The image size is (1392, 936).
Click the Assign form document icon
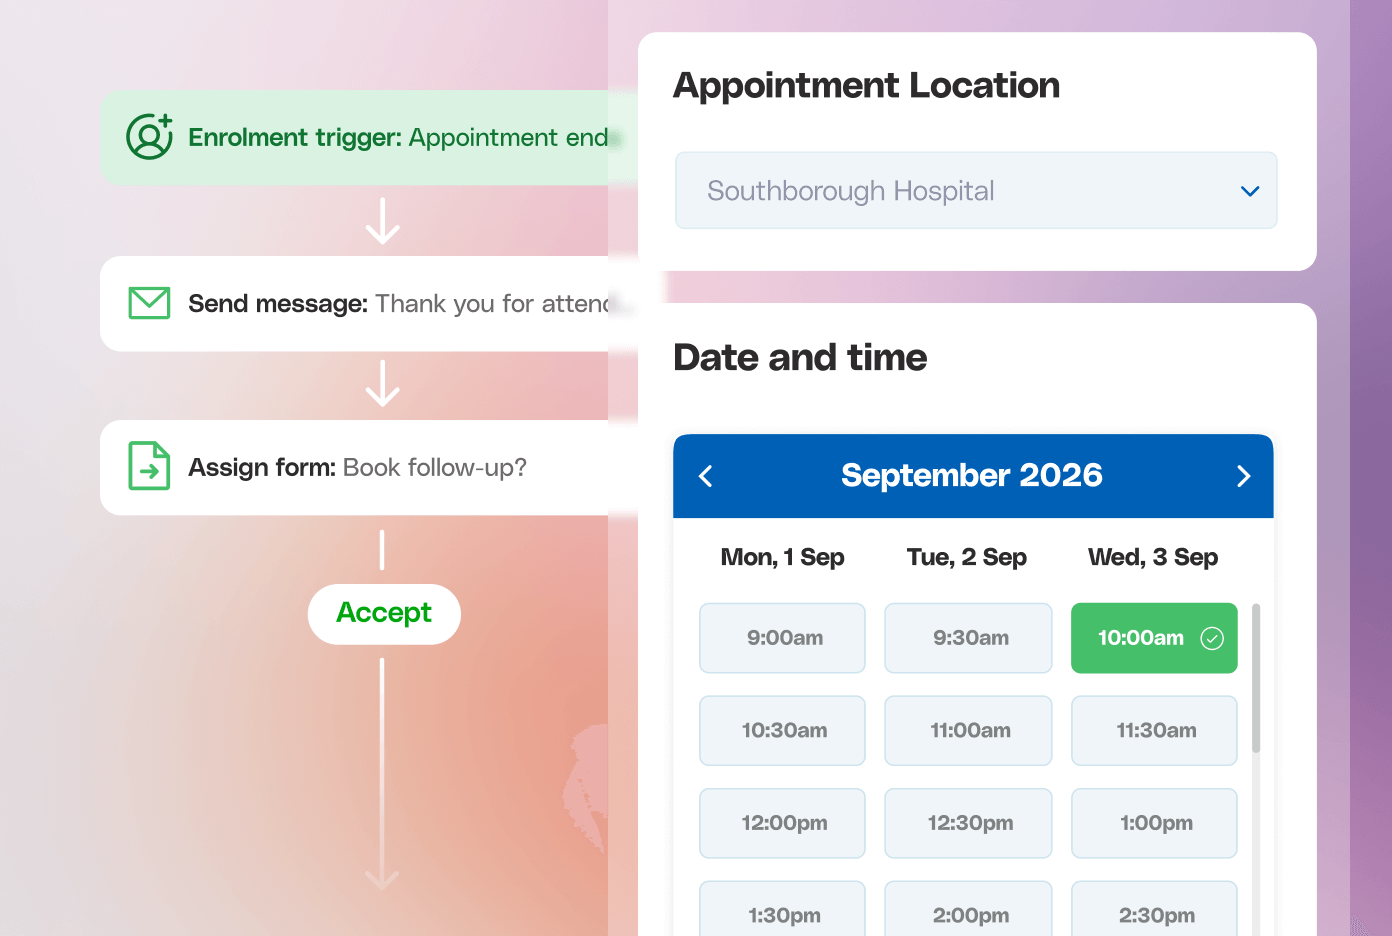[149, 466]
